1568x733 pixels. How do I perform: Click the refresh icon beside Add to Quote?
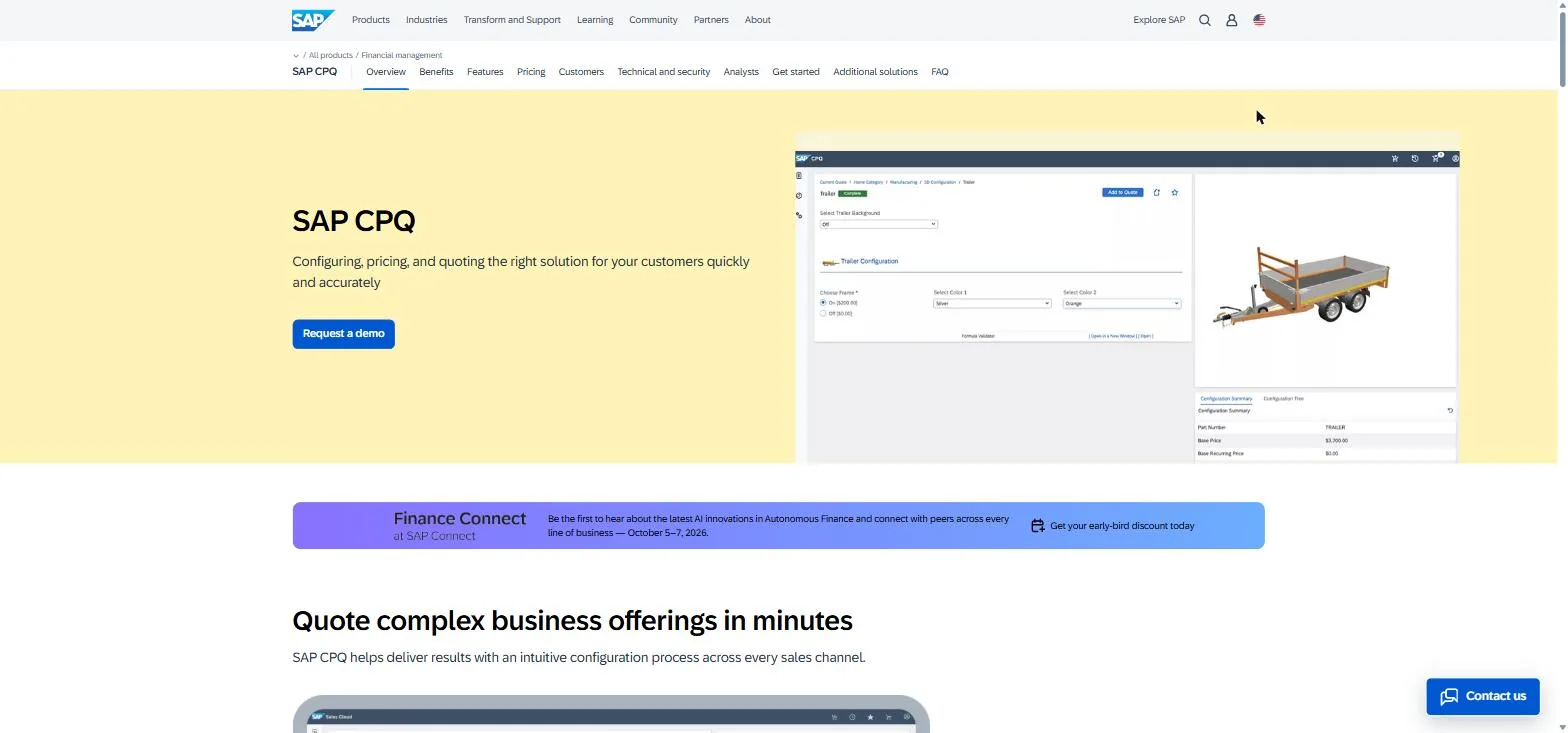point(1157,192)
